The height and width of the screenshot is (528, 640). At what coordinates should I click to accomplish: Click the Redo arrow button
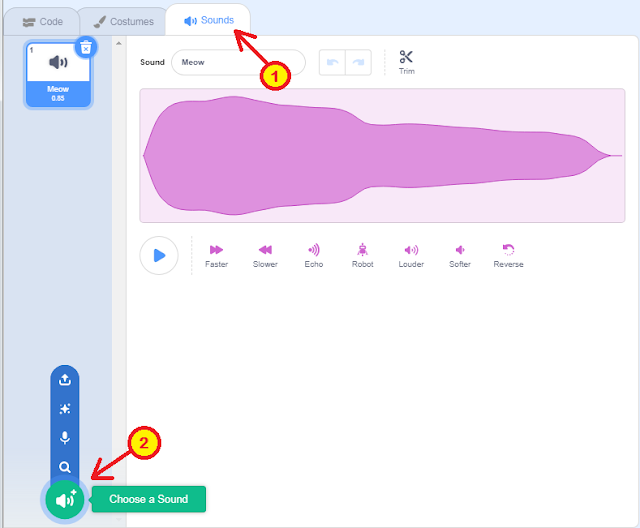click(x=358, y=62)
